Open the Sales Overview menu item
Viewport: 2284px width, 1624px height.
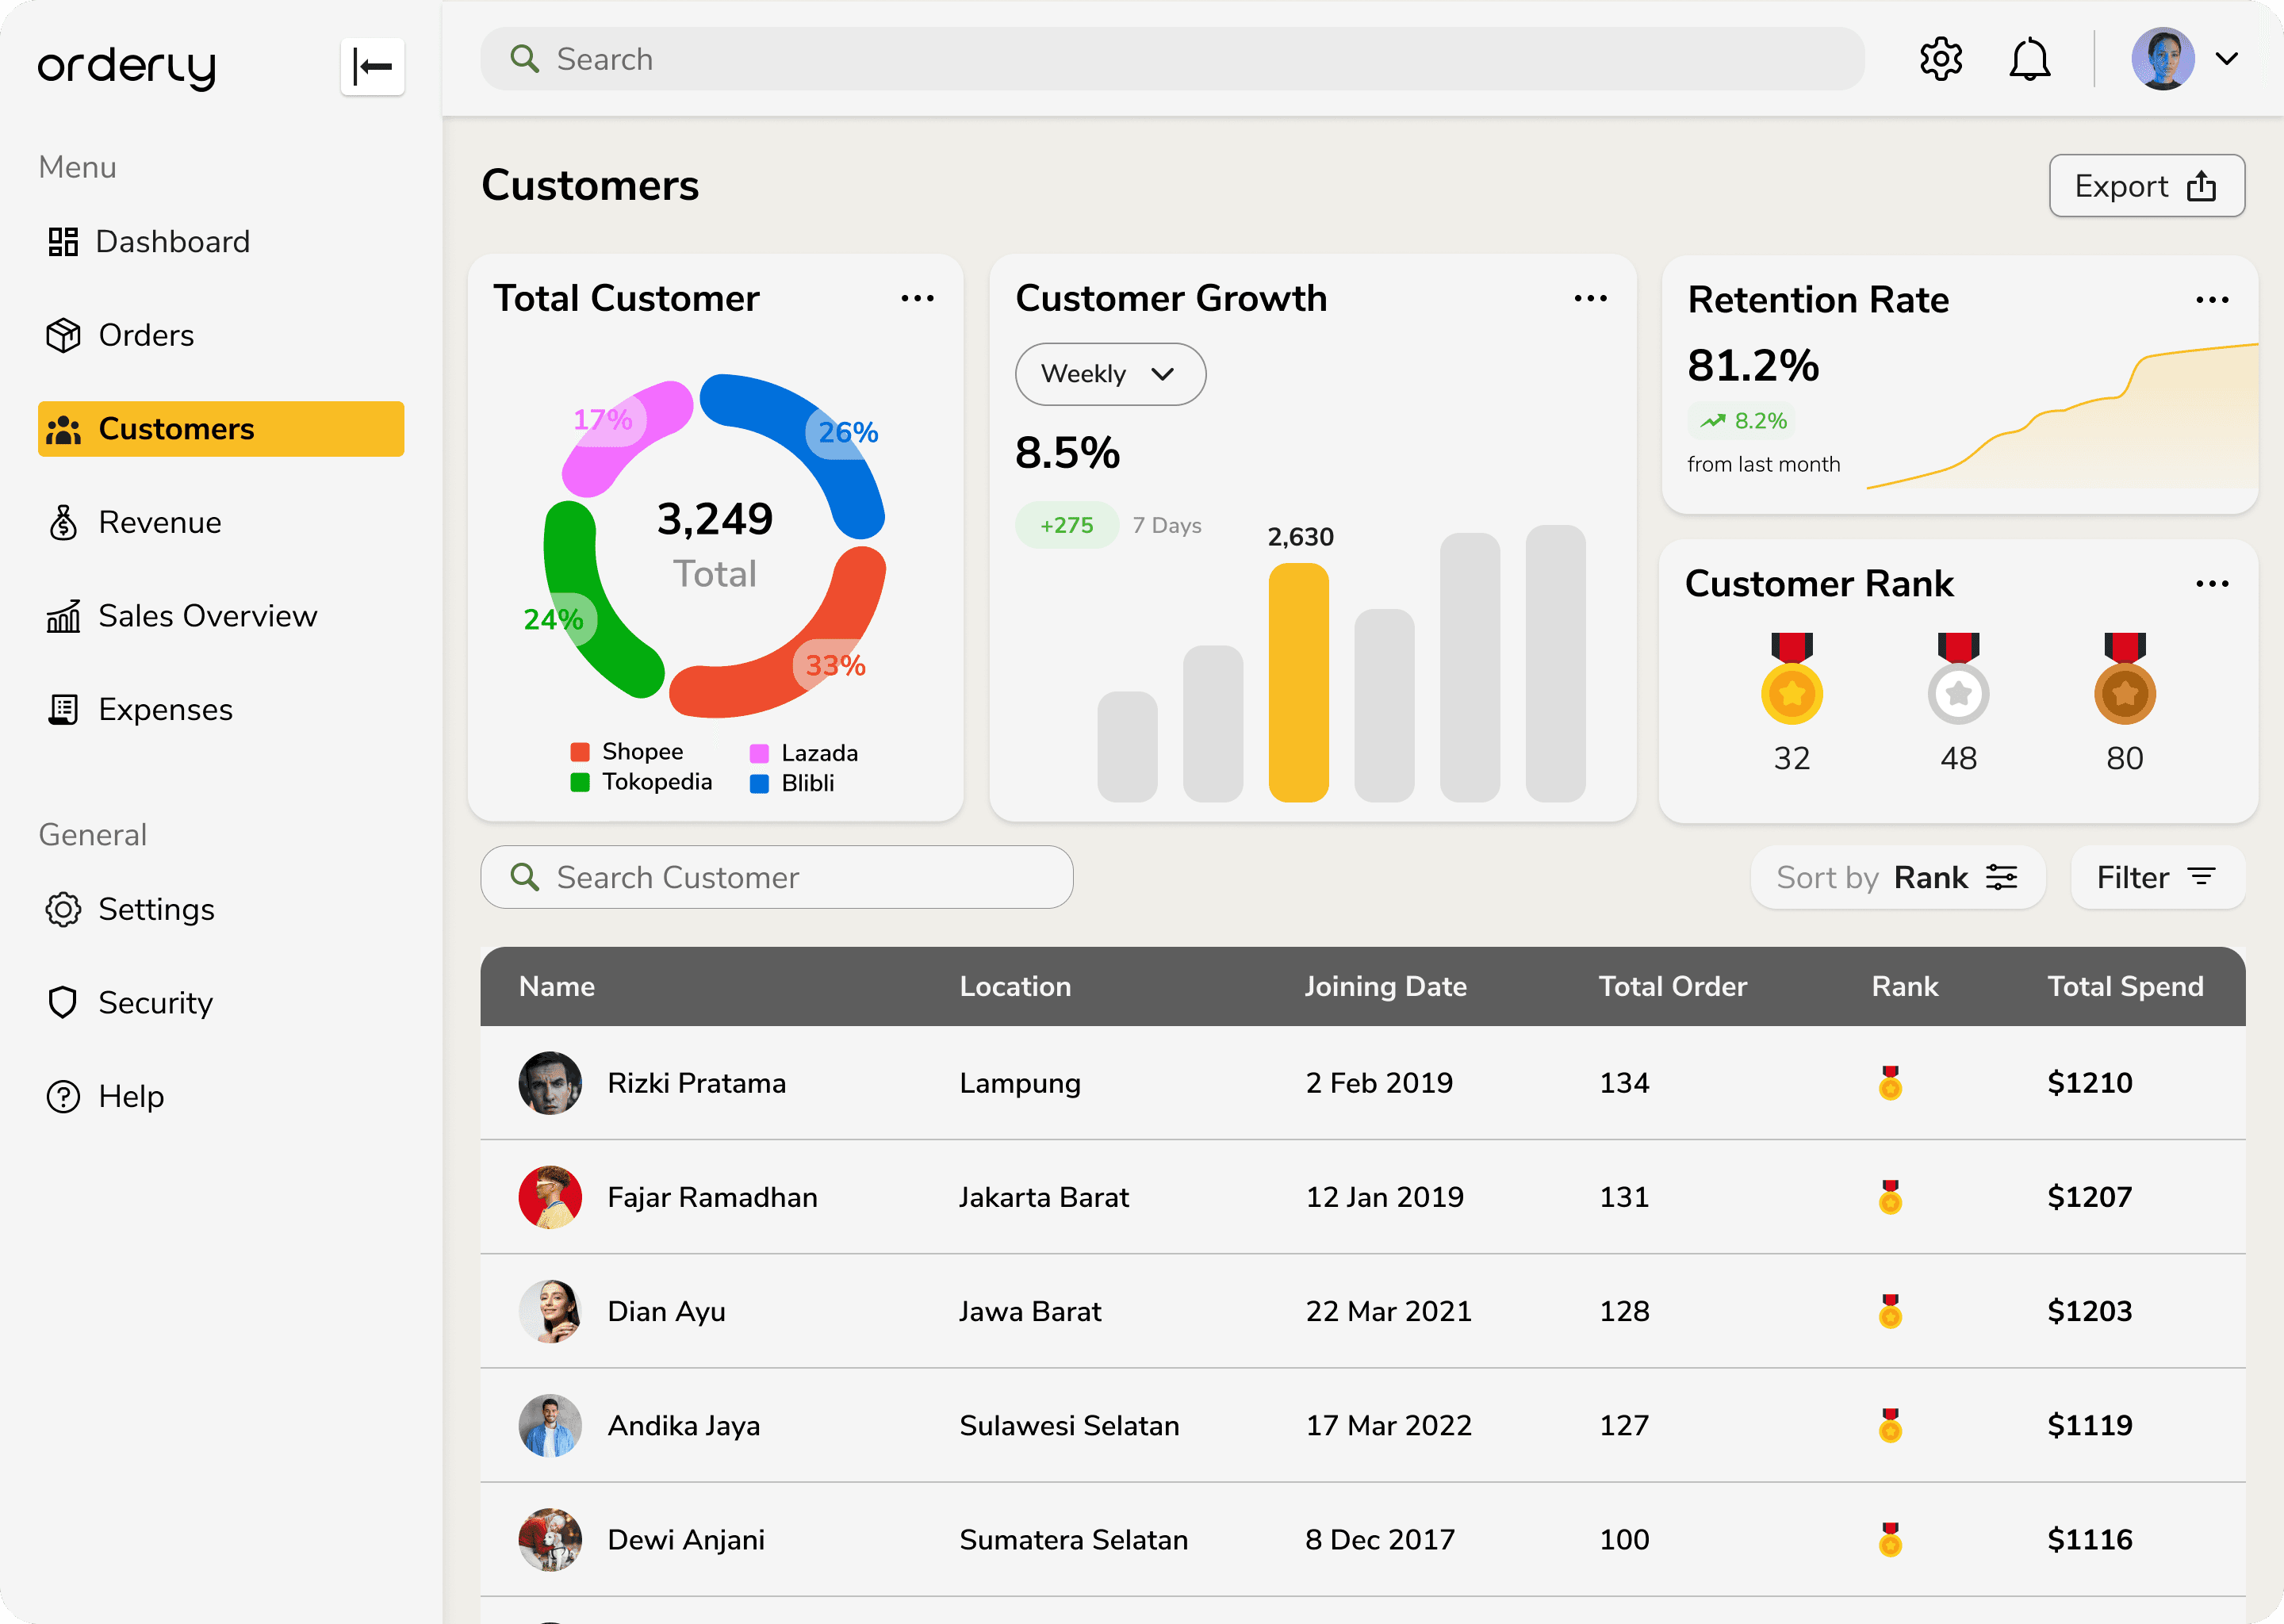pos(207,616)
